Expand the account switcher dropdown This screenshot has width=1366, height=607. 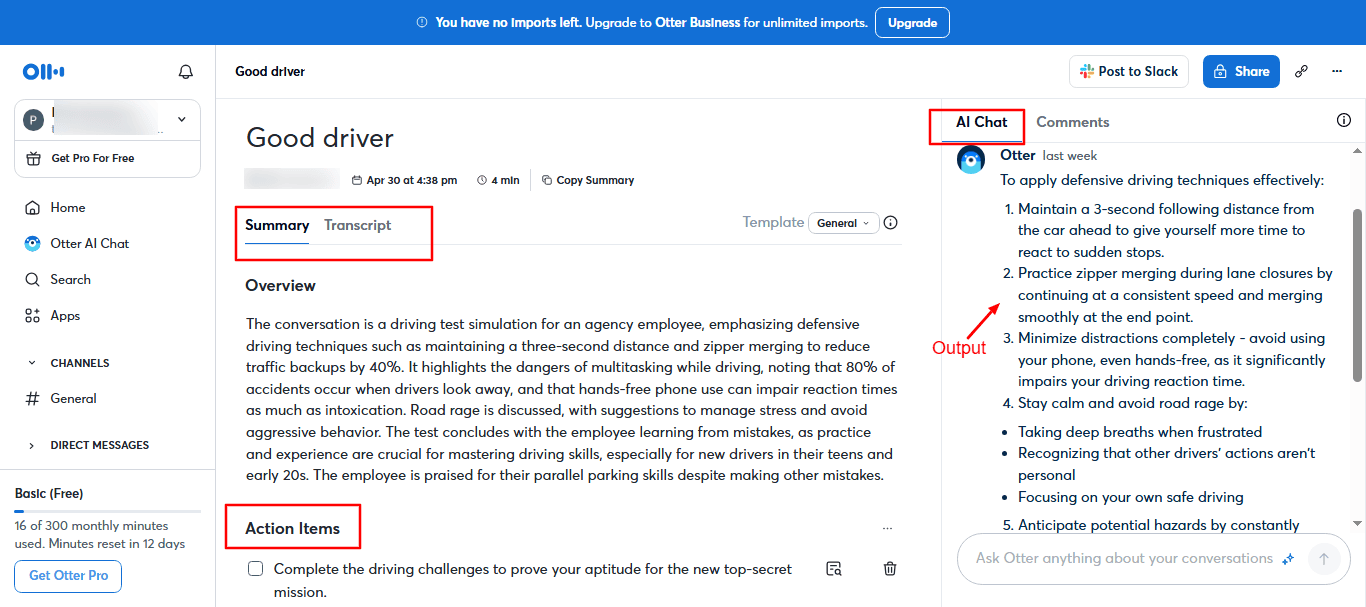(181, 120)
